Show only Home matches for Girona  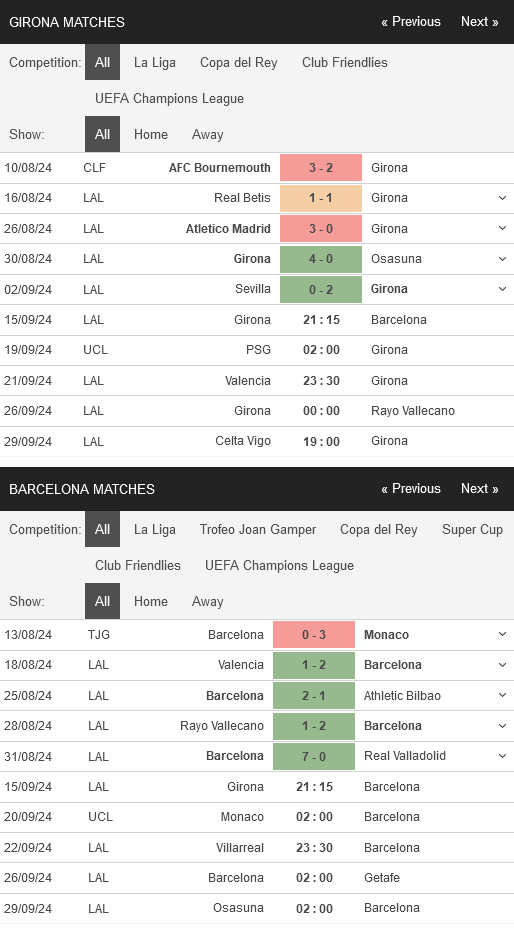(151, 135)
